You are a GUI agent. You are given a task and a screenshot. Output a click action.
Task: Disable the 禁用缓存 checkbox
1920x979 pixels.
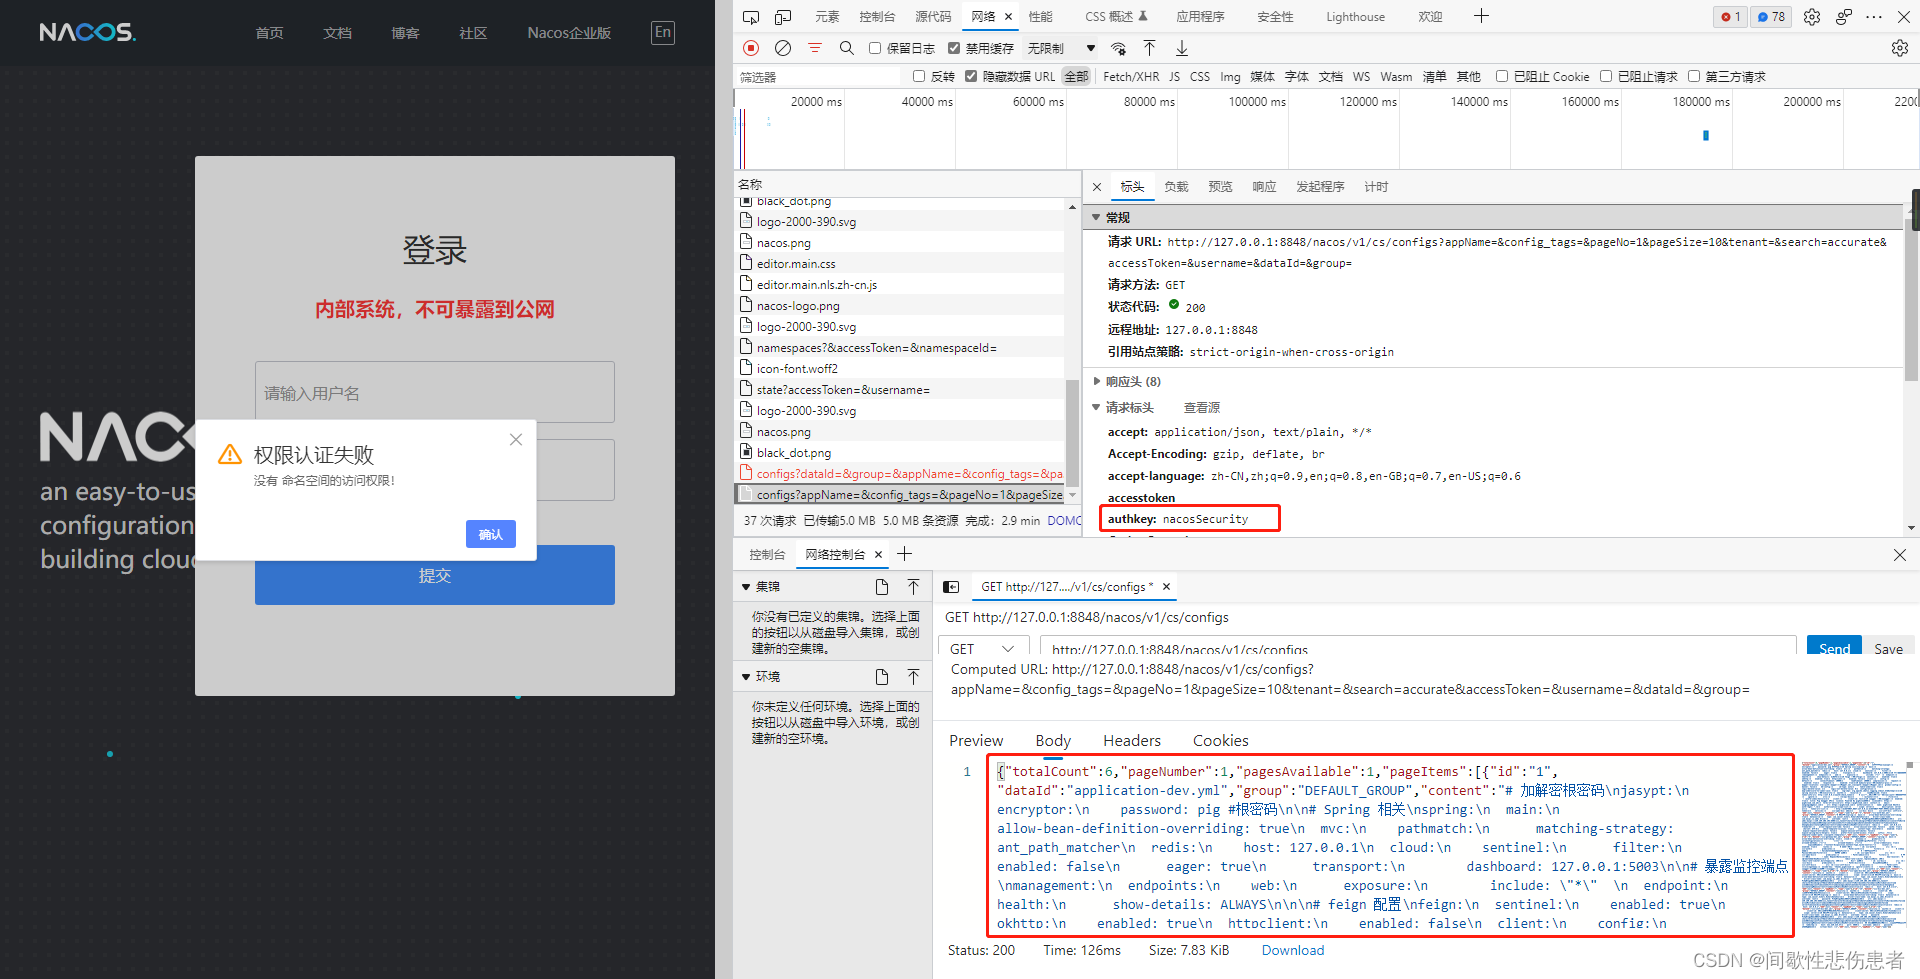click(953, 47)
